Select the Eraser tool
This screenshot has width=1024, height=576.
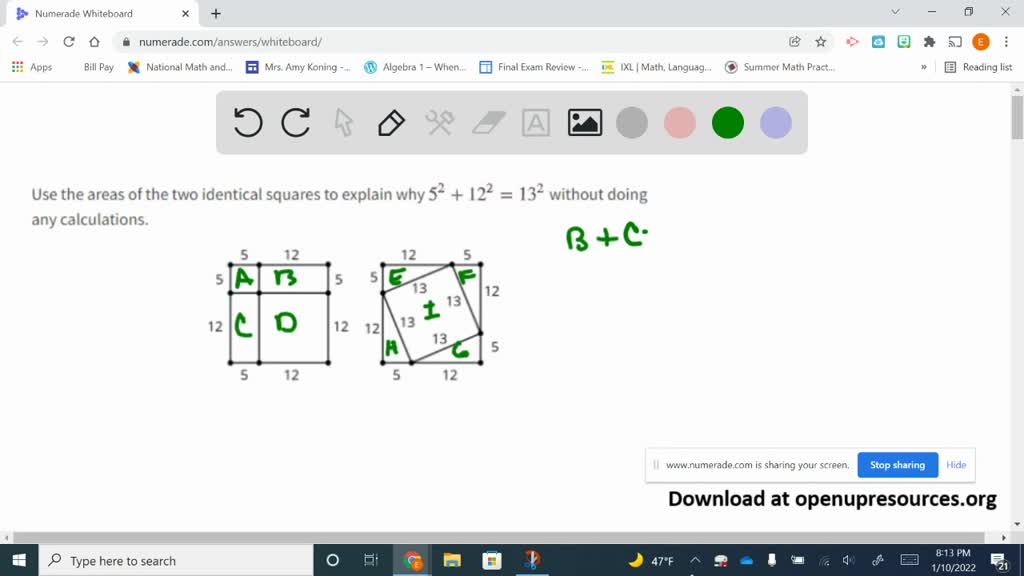point(488,122)
